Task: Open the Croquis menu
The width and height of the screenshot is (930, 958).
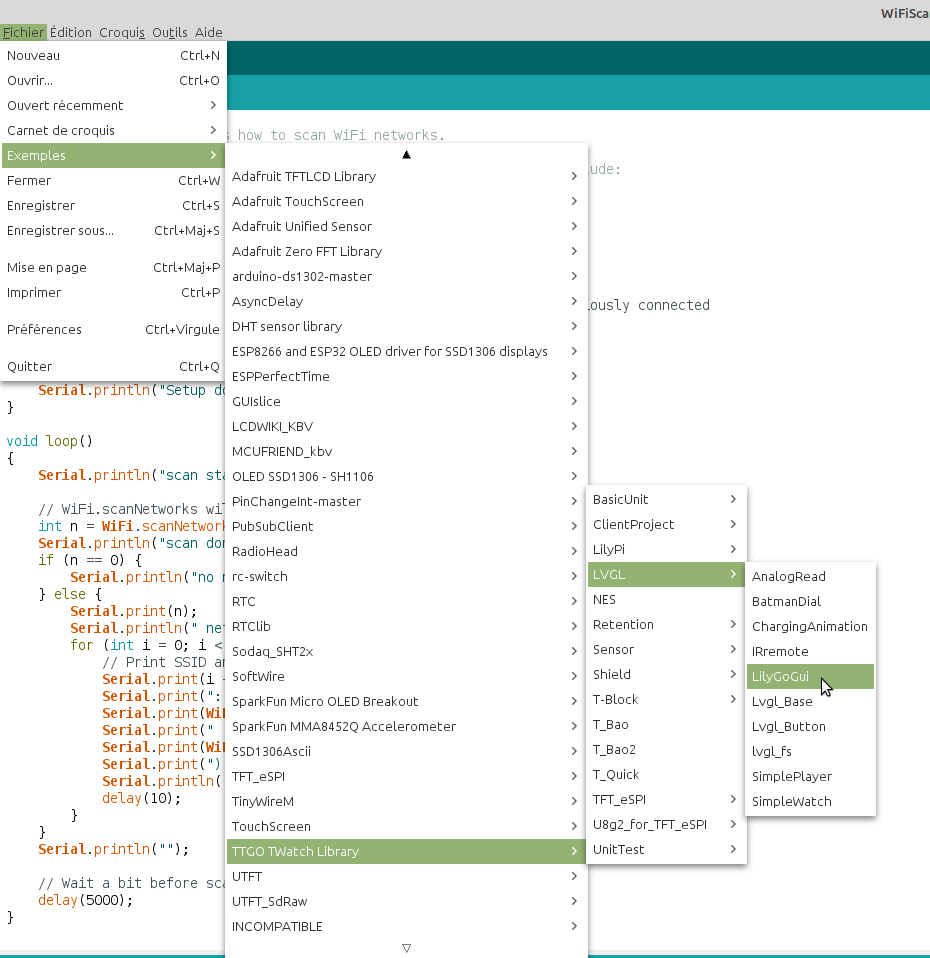Action: point(122,32)
